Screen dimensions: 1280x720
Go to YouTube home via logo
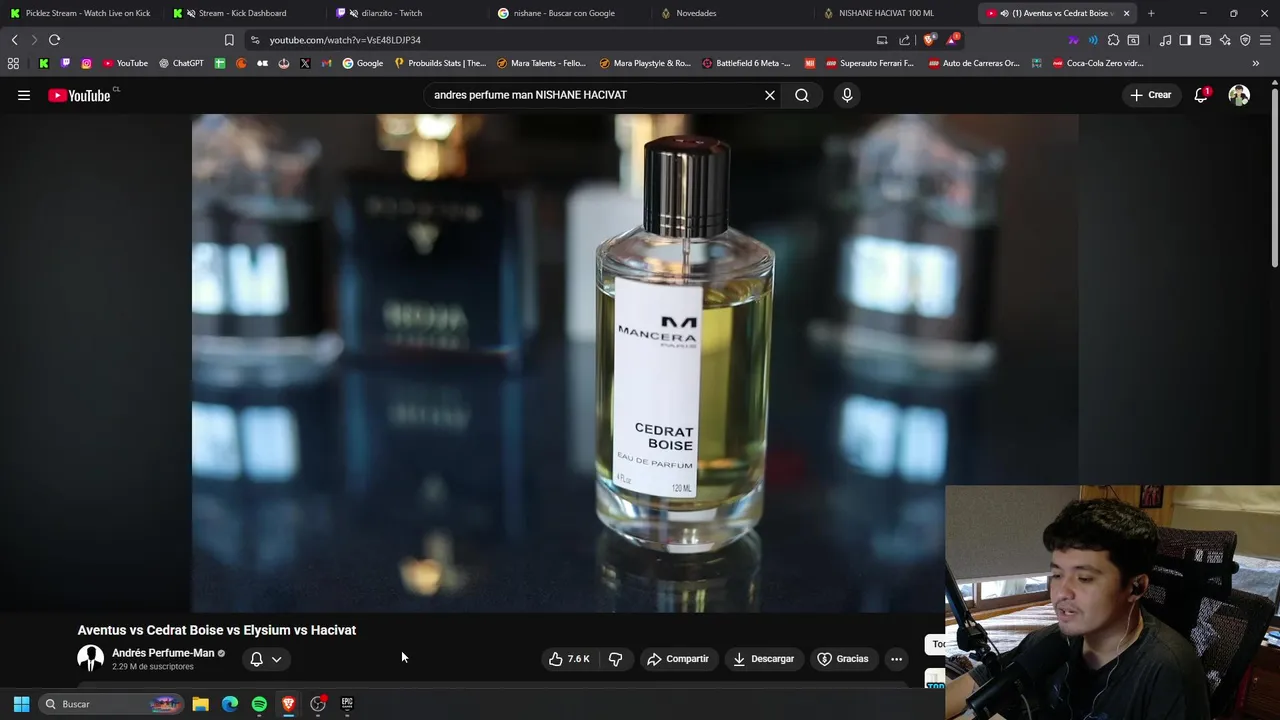[x=79, y=95]
